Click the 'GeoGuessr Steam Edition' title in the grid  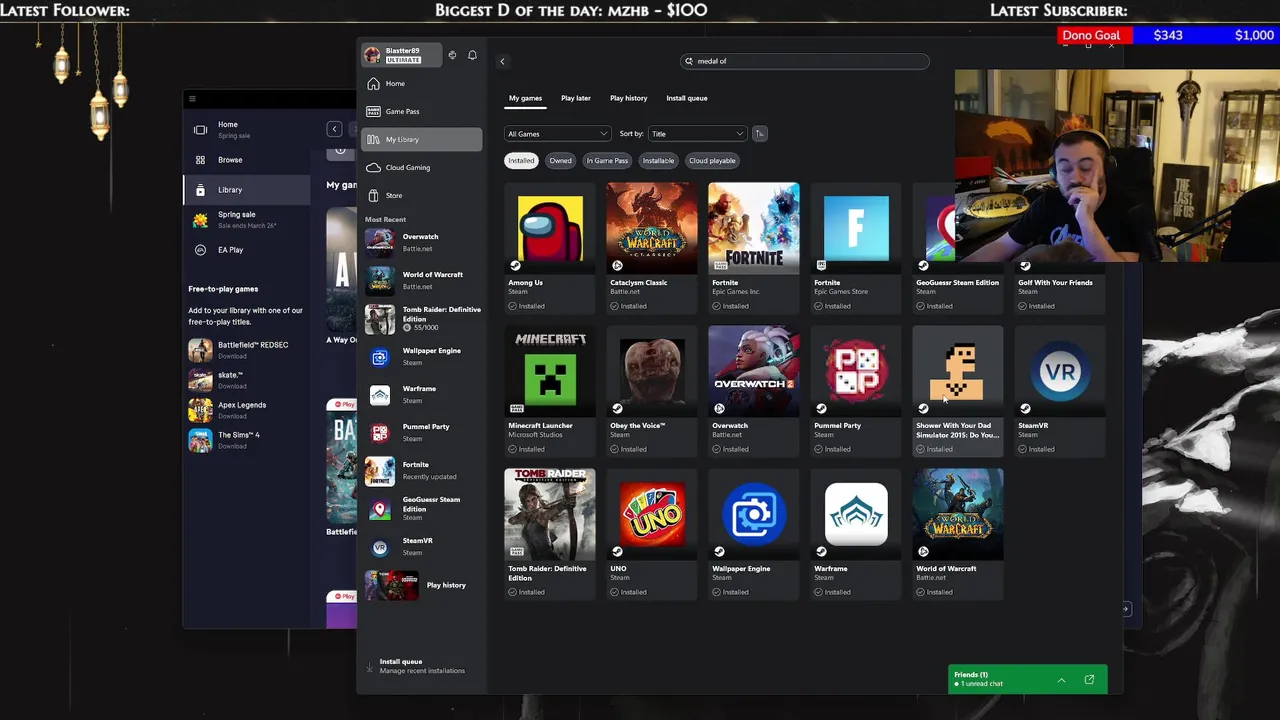[x=957, y=283]
